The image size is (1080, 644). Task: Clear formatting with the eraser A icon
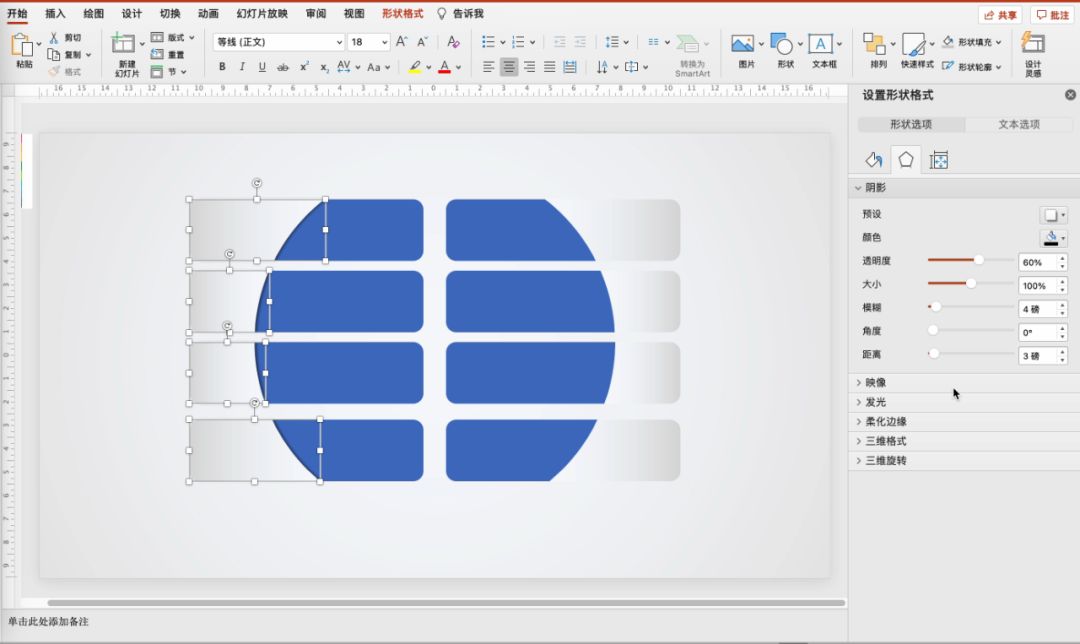453,42
